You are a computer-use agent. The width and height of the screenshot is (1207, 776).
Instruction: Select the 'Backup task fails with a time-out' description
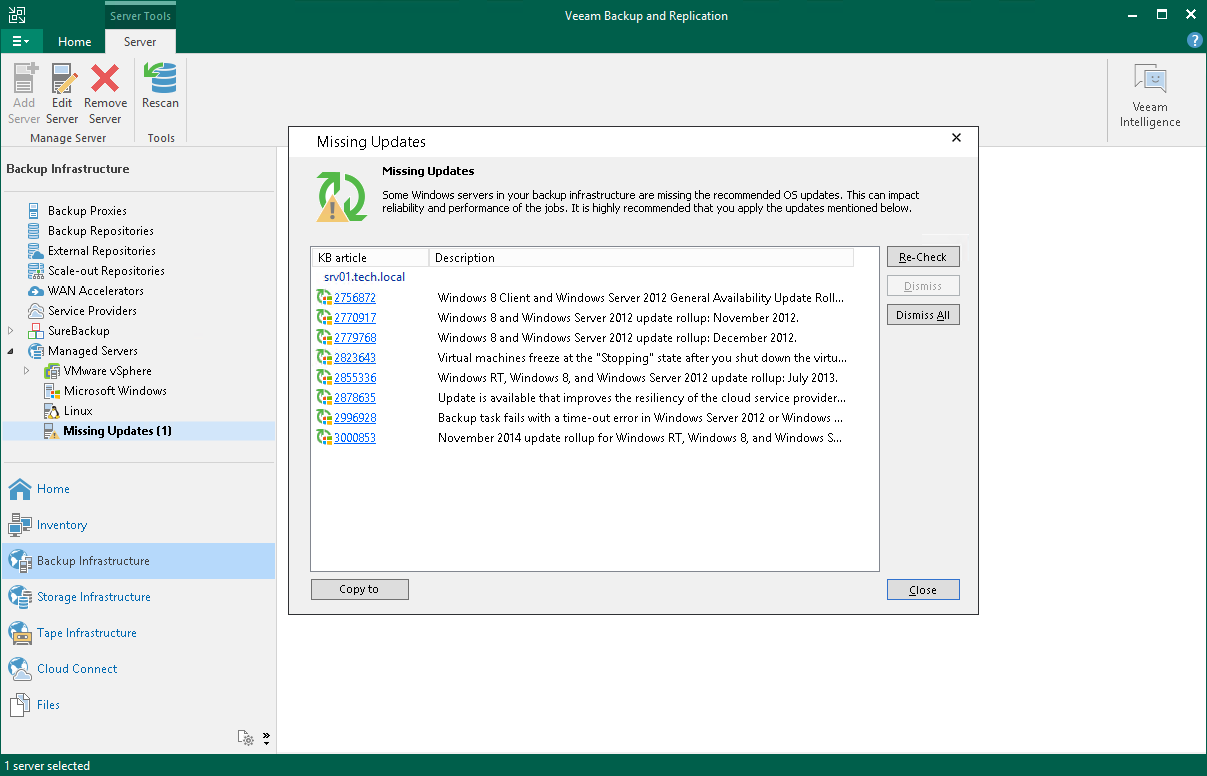[x=640, y=418]
